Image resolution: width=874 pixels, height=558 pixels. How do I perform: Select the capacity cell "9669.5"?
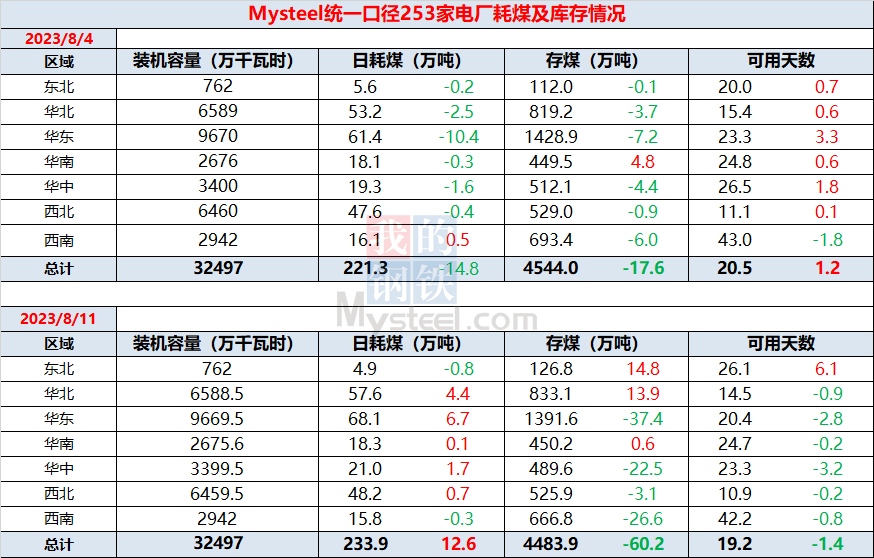(217, 419)
